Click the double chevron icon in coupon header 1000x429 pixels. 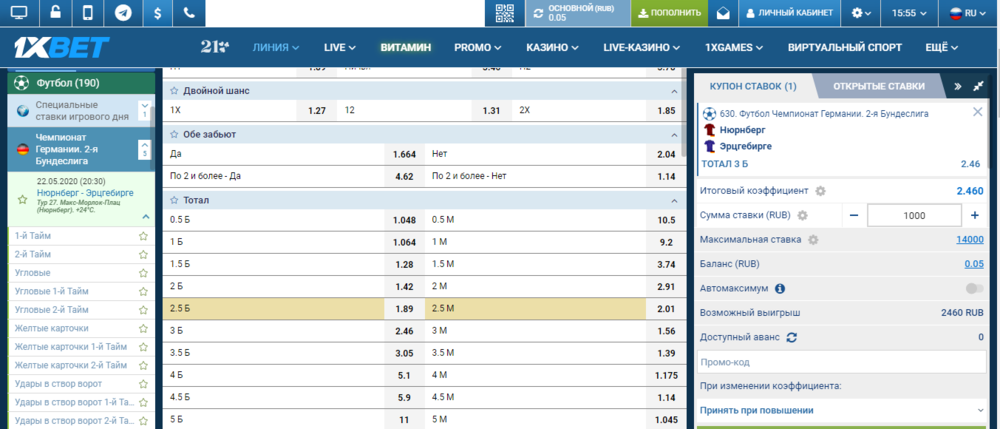click(958, 87)
